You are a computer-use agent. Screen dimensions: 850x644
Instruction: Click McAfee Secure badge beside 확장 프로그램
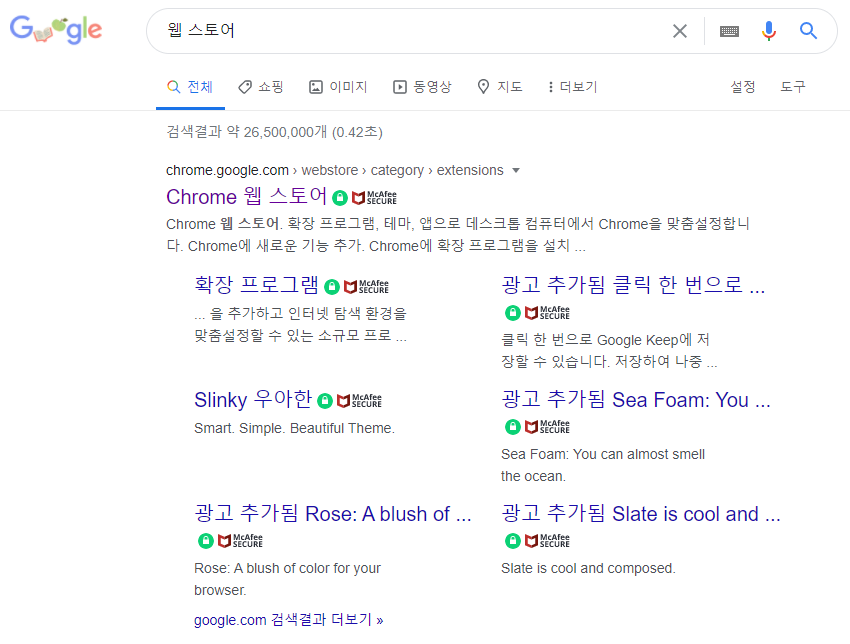(366, 286)
